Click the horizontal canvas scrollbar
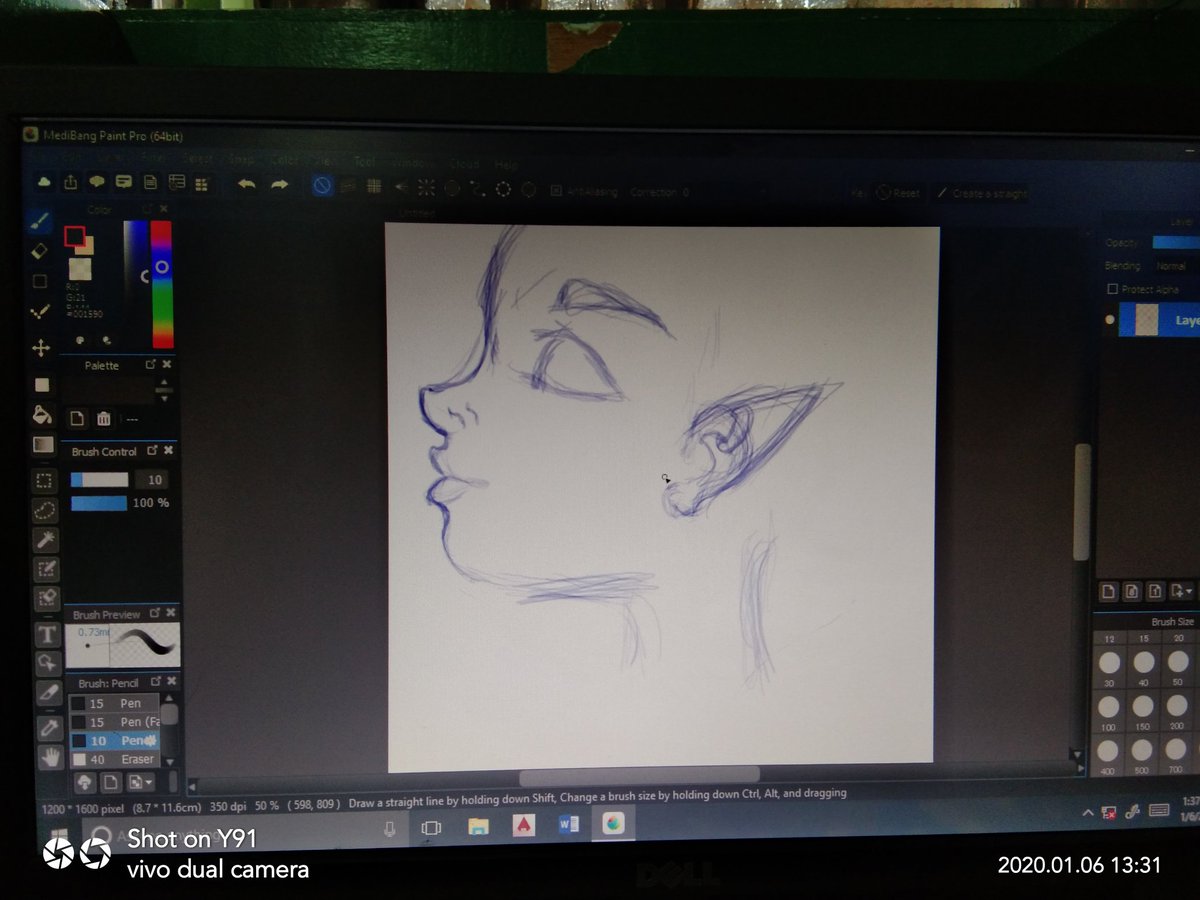This screenshot has width=1200, height=900. [x=639, y=775]
